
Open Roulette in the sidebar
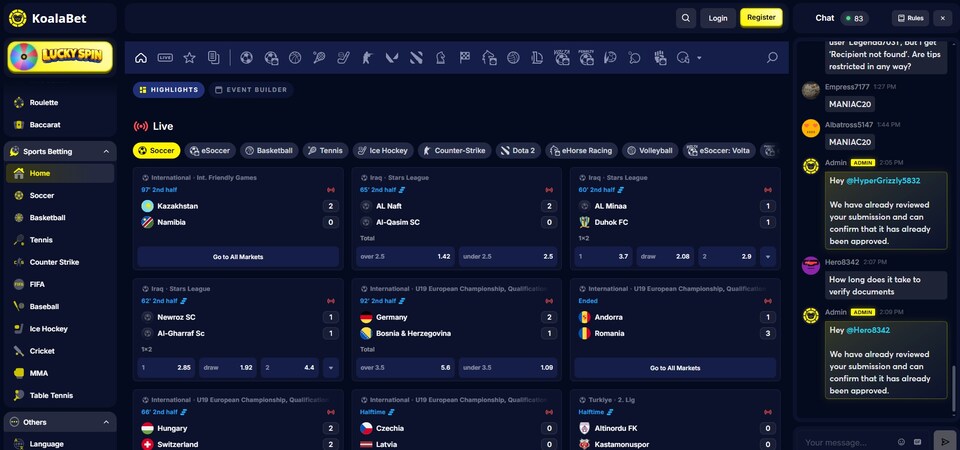(x=60, y=103)
